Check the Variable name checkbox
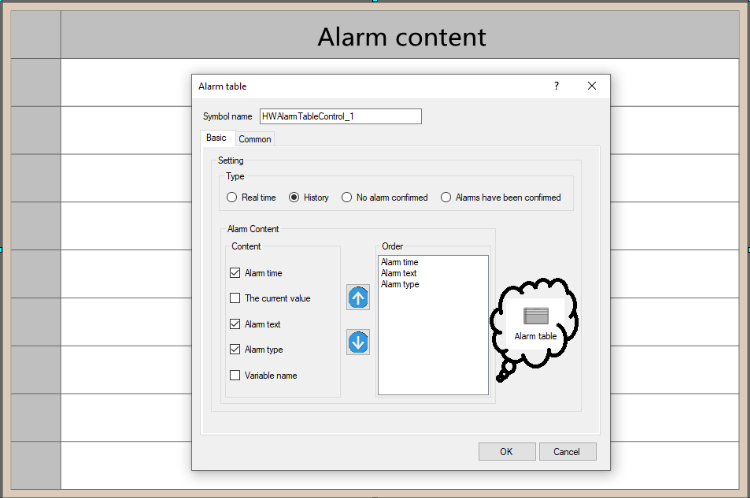 (x=235, y=376)
